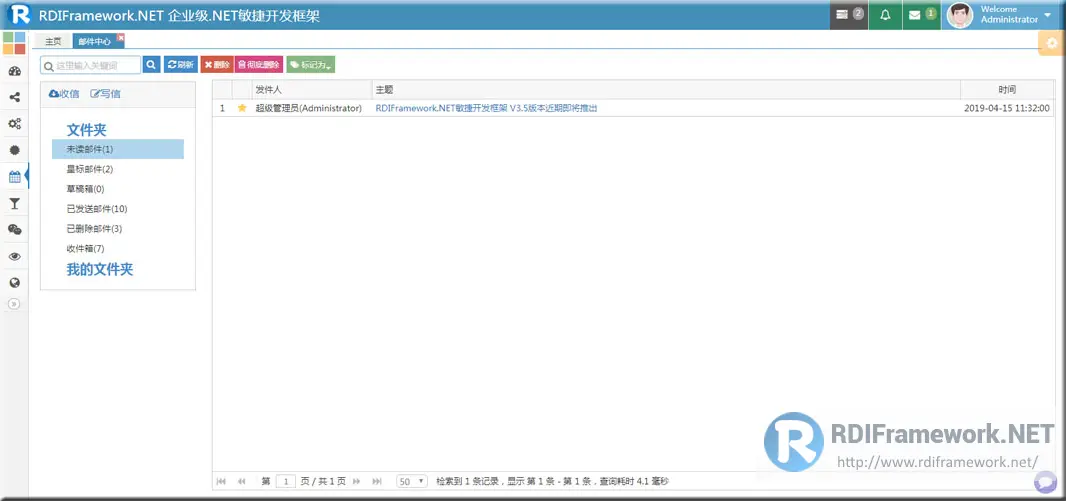1066x501 pixels.
Task: Open the task list icon with badge 2
Action: (x=849, y=14)
